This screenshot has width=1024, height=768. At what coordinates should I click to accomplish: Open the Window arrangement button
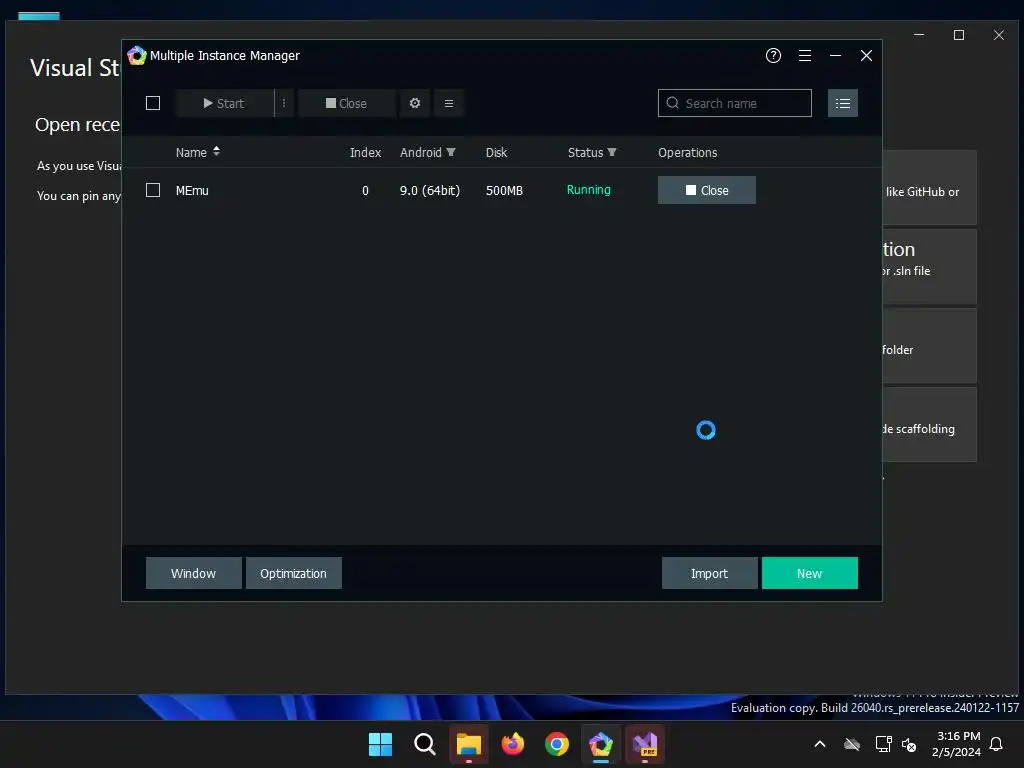tap(193, 573)
